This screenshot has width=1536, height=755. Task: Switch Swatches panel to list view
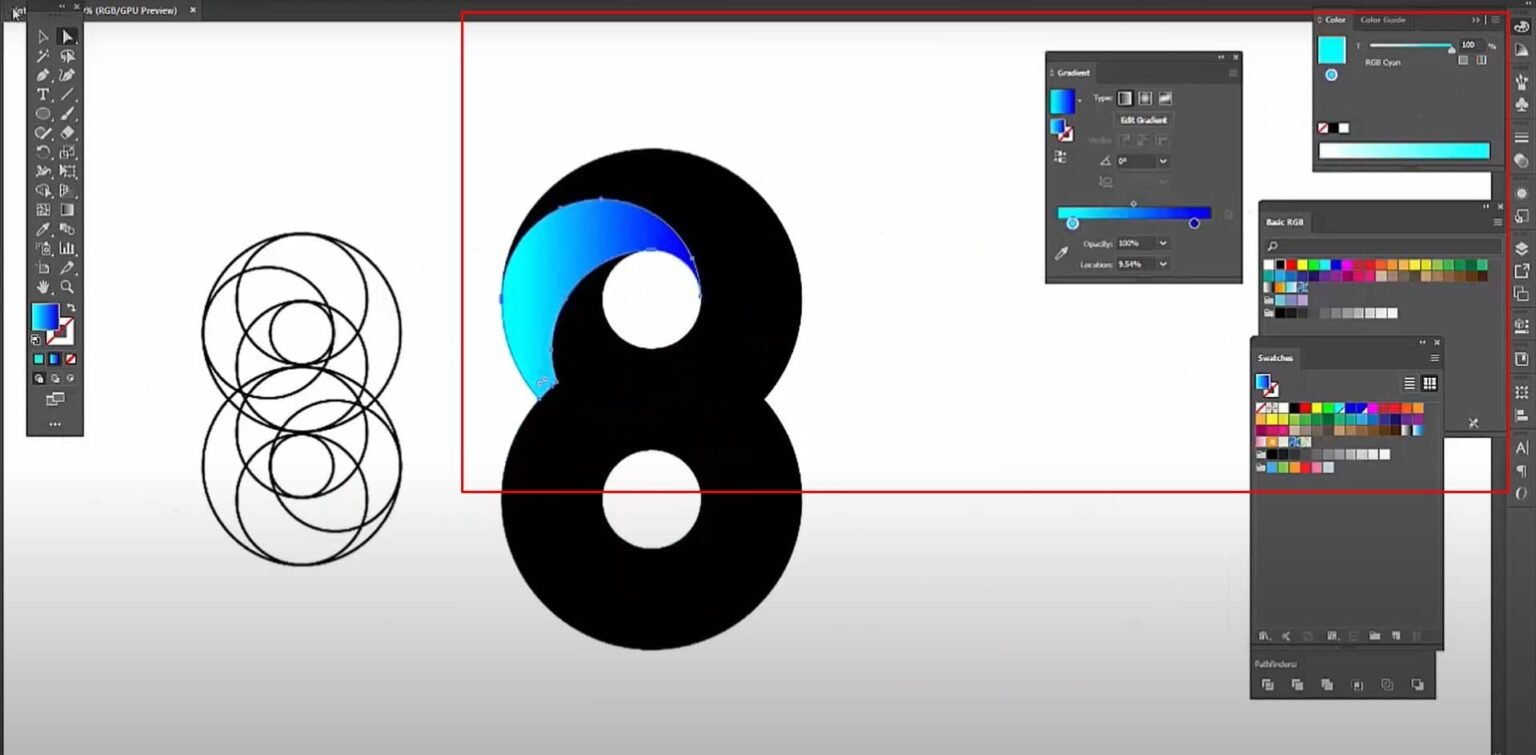pyautogui.click(x=1409, y=384)
